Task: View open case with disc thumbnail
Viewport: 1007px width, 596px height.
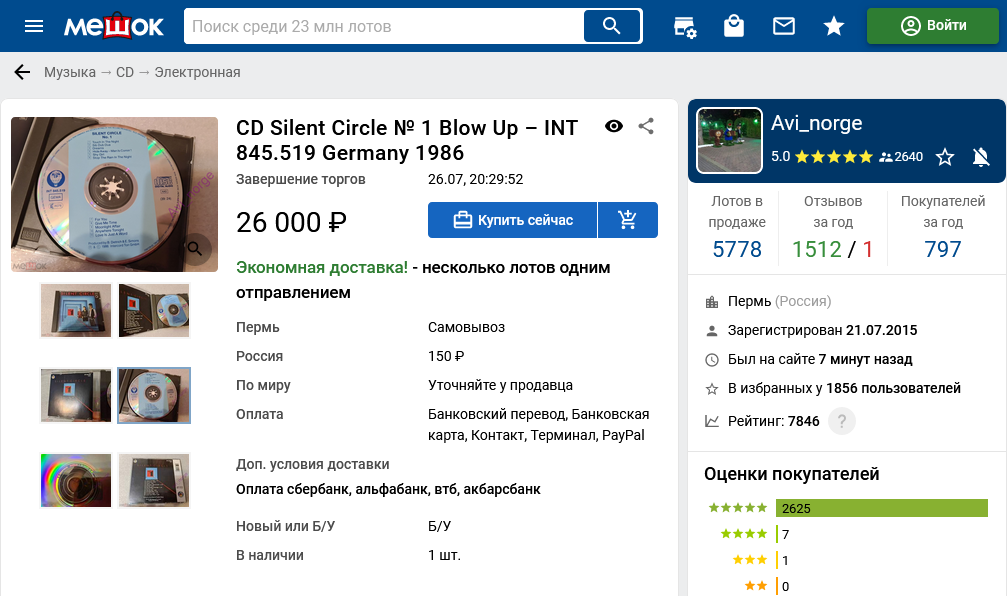Action: (x=154, y=311)
